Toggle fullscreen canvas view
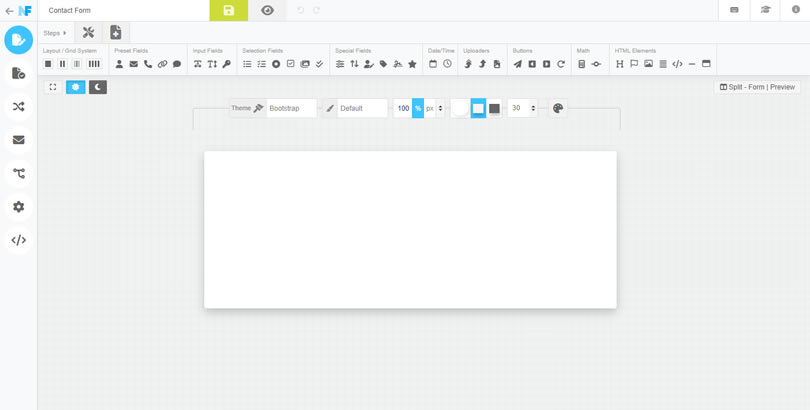This screenshot has height=410, width=810. tap(53, 87)
